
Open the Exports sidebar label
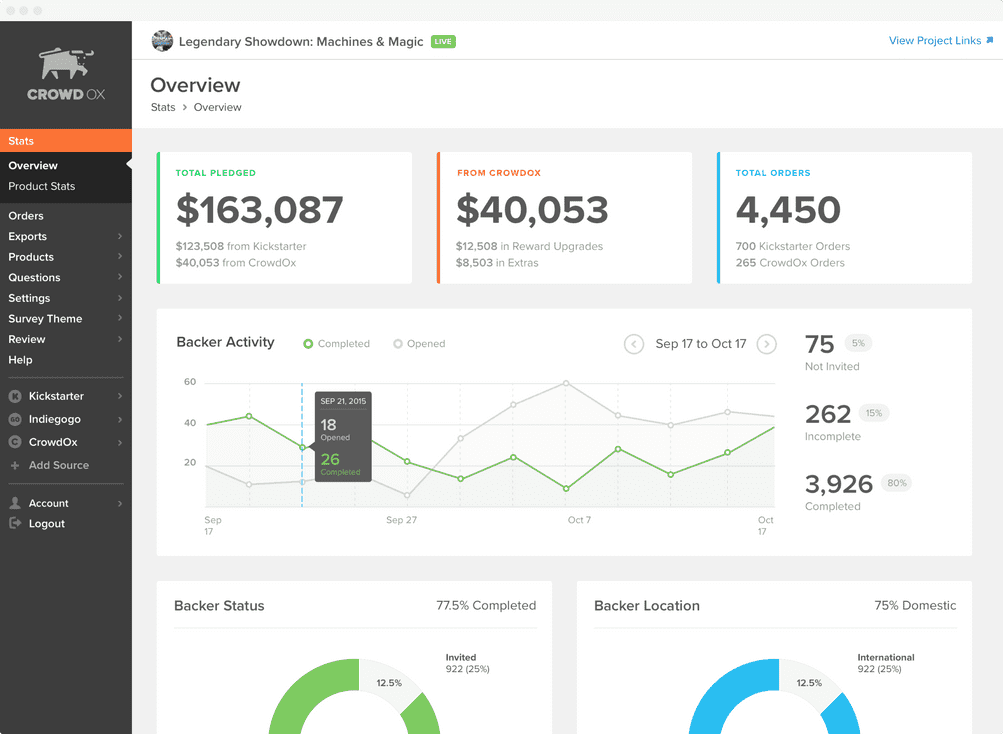point(28,236)
